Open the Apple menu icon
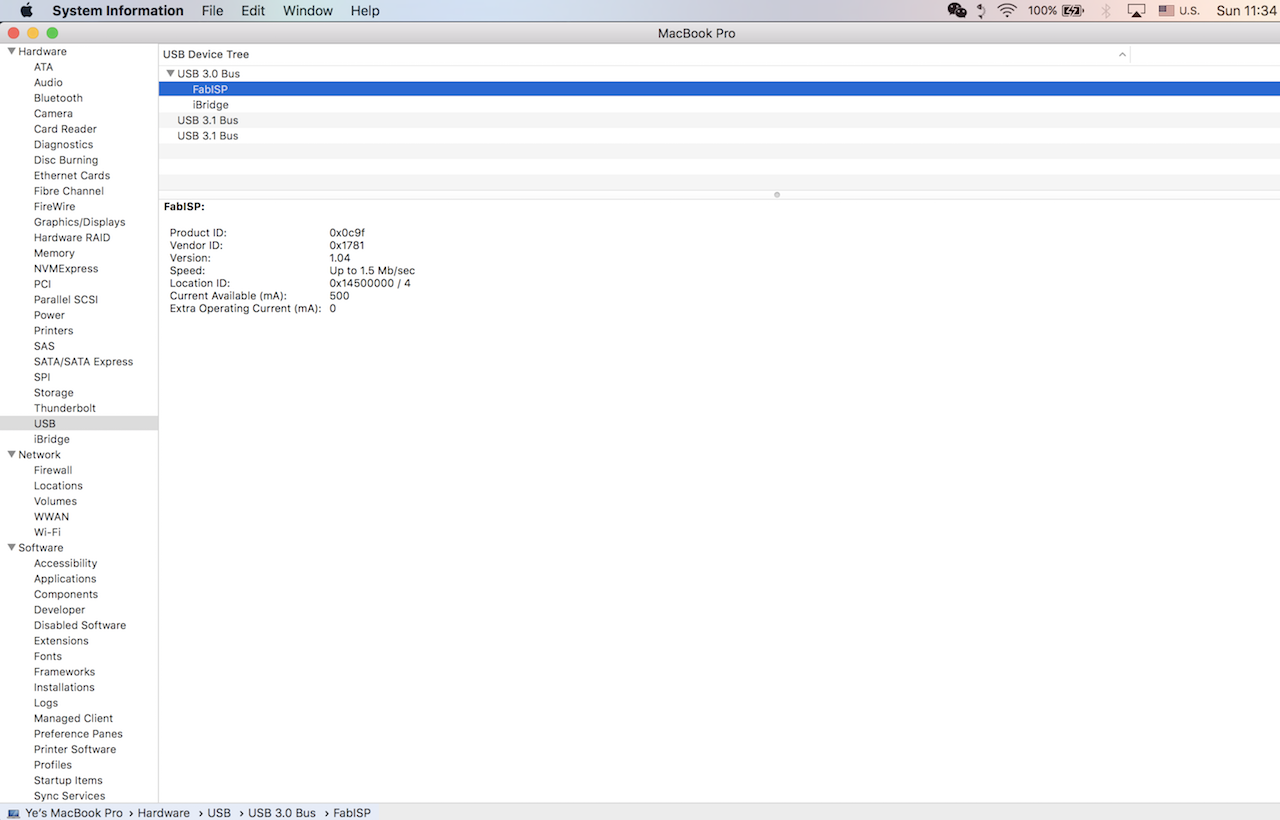This screenshot has width=1280, height=820. coord(27,11)
